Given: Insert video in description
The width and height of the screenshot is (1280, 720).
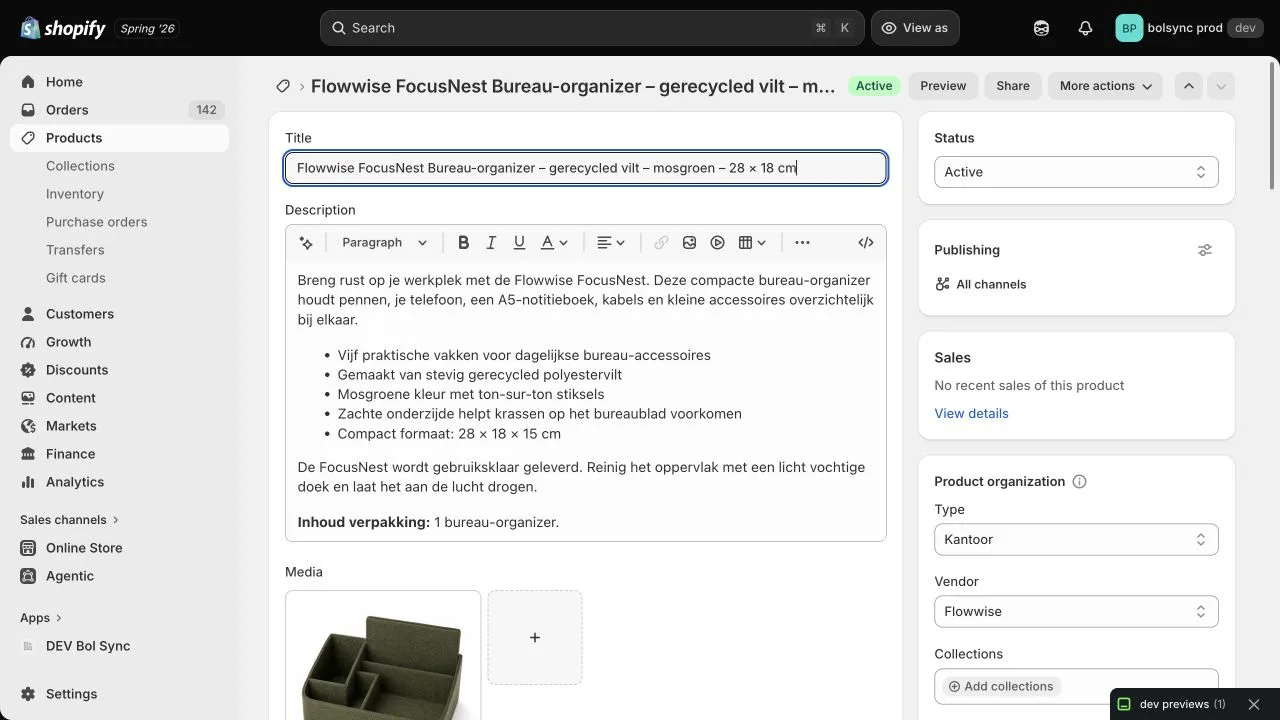Looking at the screenshot, I should 717,242.
